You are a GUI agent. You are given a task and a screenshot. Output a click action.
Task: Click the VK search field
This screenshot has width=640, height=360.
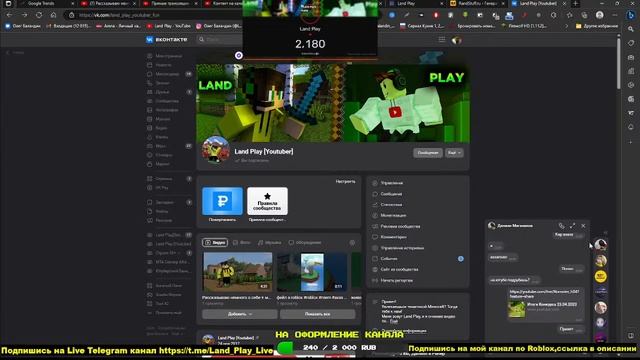220,40
